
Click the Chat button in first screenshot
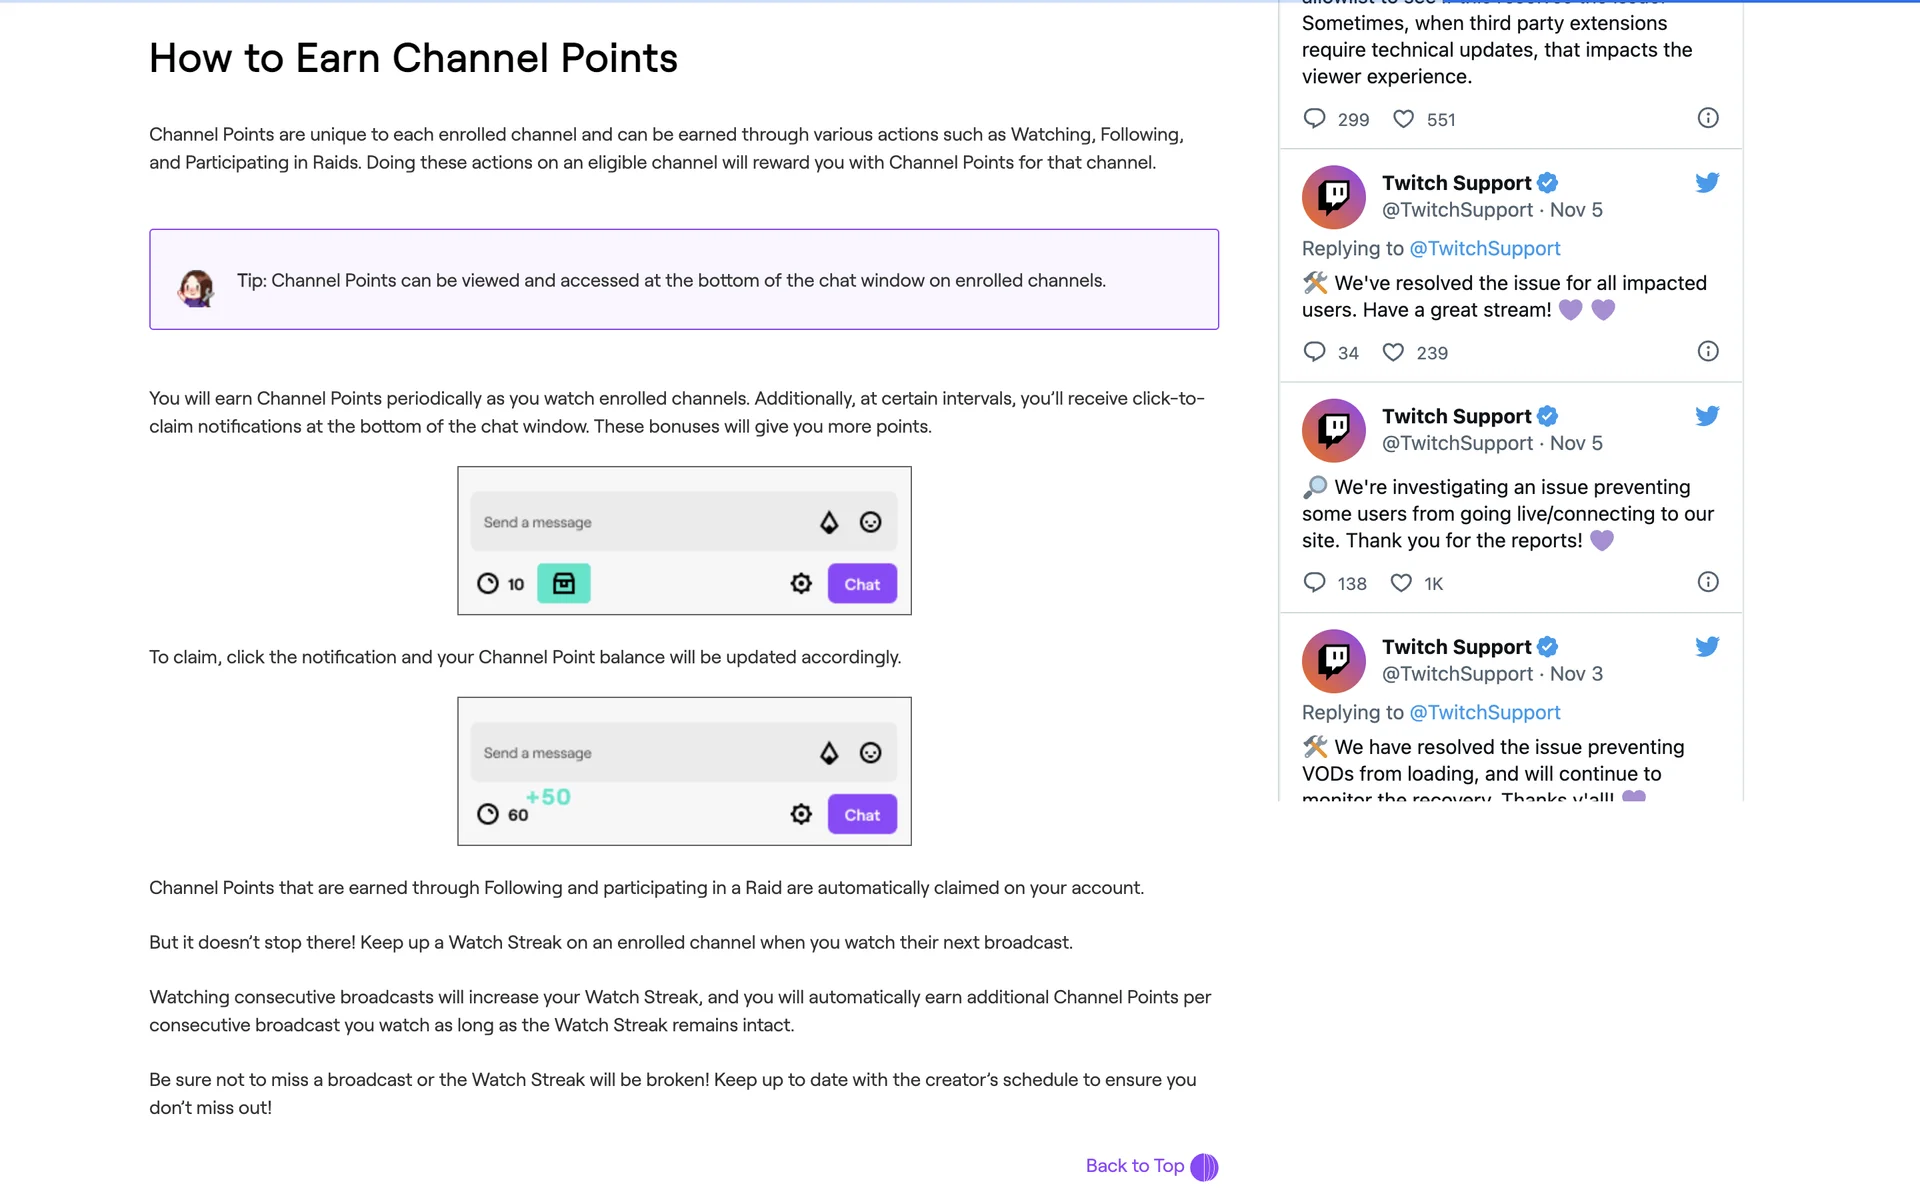pyautogui.click(x=861, y=584)
